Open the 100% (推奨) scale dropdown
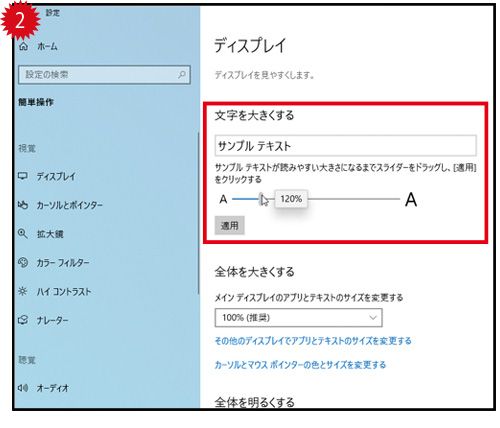Viewport: 500px width, 428px height. pyautogui.click(x=298, y=318)
